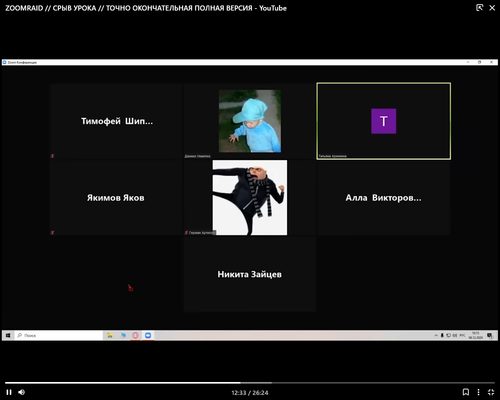Click the purple T avatar tile

384,121
